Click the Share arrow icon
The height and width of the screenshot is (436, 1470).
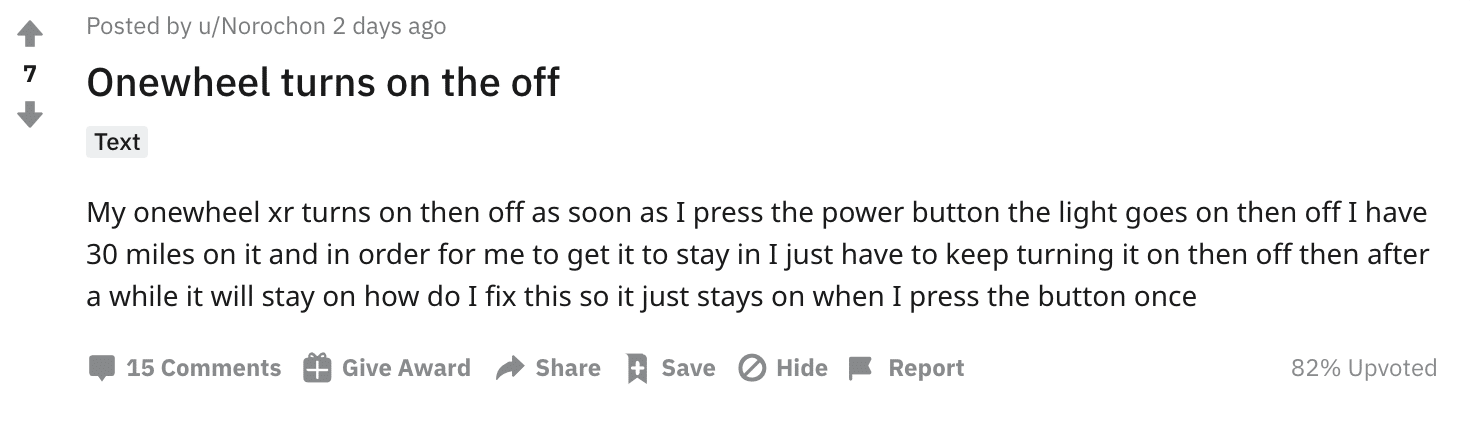tap(510, 368)
